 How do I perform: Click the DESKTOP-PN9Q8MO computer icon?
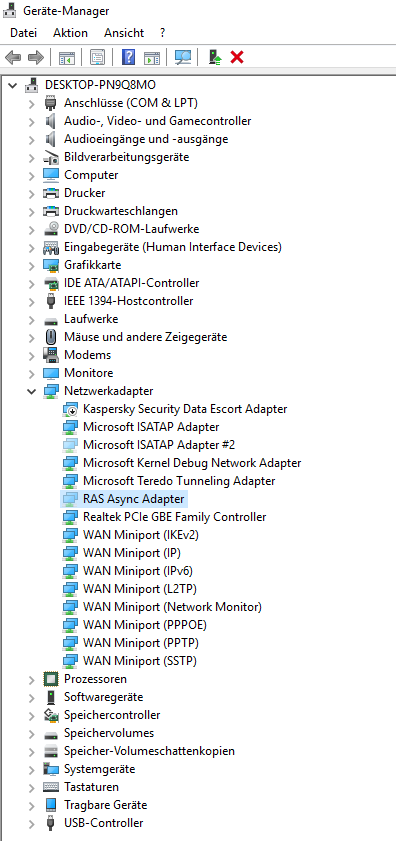(x=32, y=85)
